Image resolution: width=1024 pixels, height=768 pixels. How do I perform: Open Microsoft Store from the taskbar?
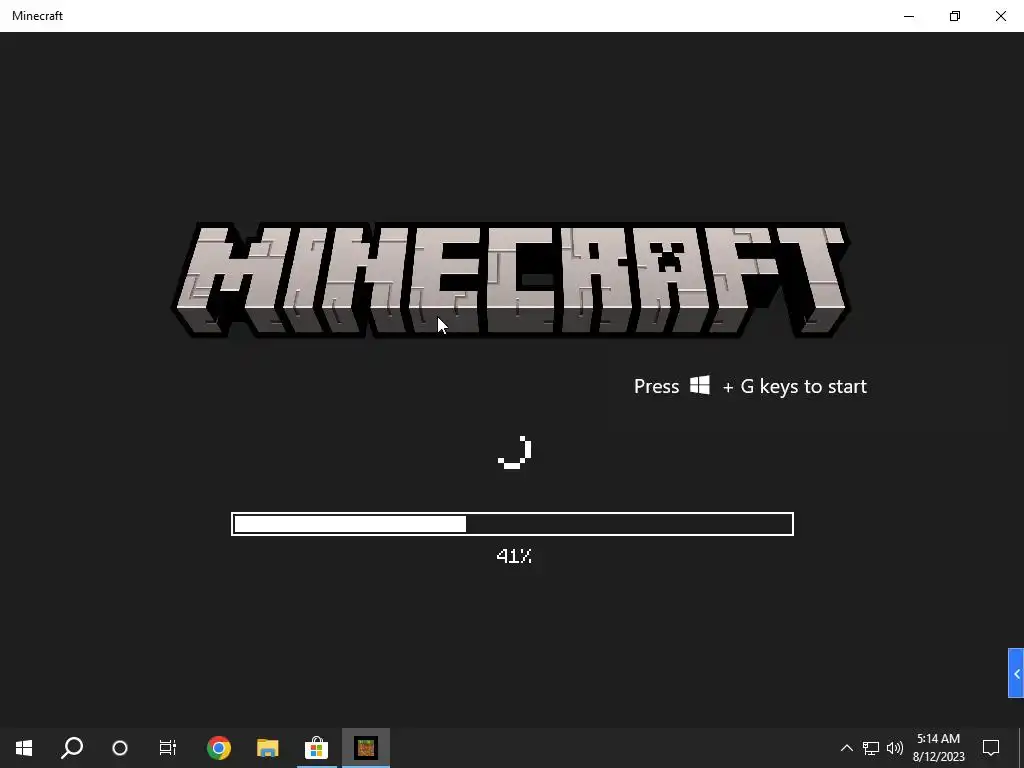click(316, 748)
